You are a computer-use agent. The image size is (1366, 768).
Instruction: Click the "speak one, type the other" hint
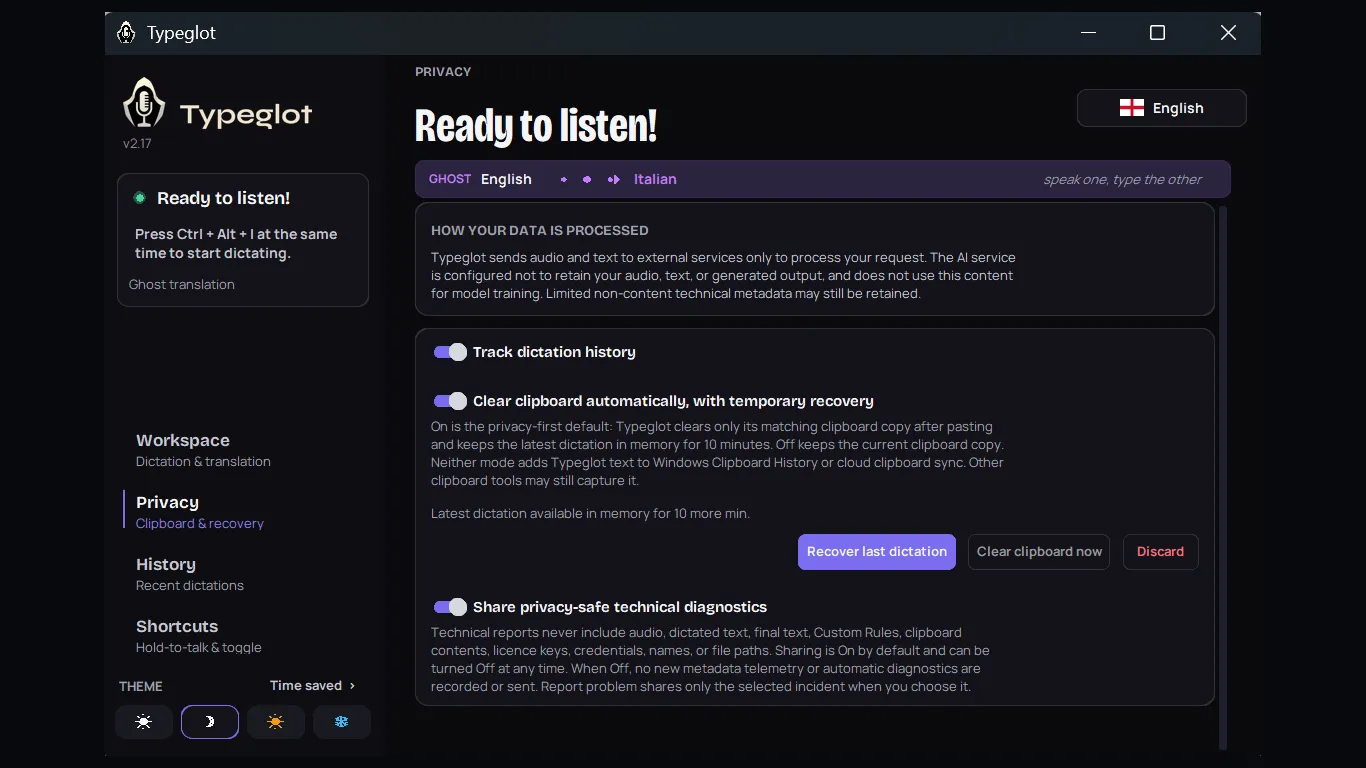(x=1123, y=180)
